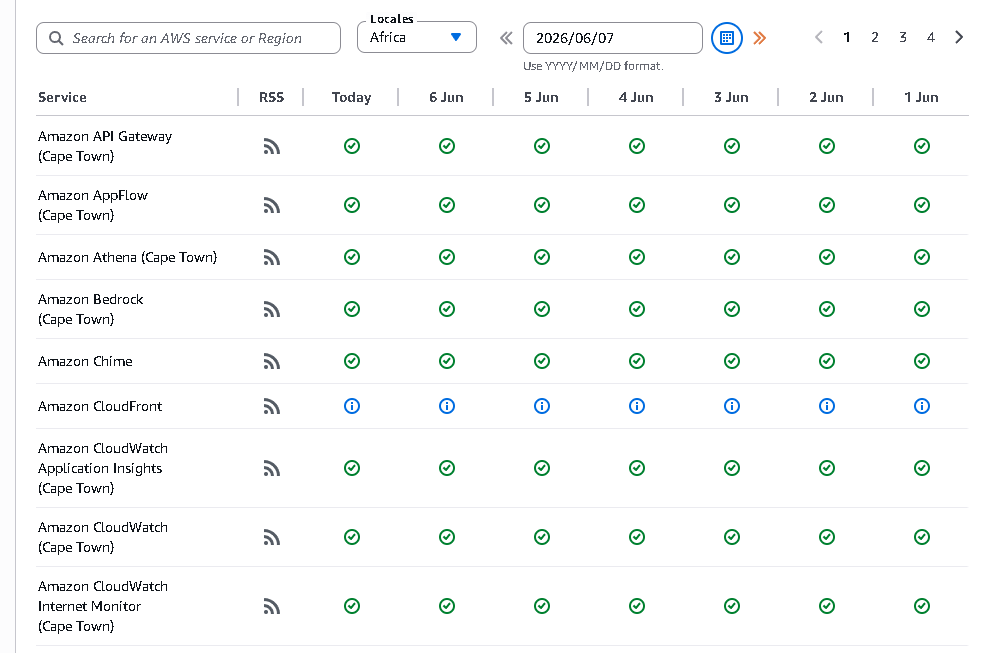
Task: Go to page 1 of results
Action: [x=846, y=37]
